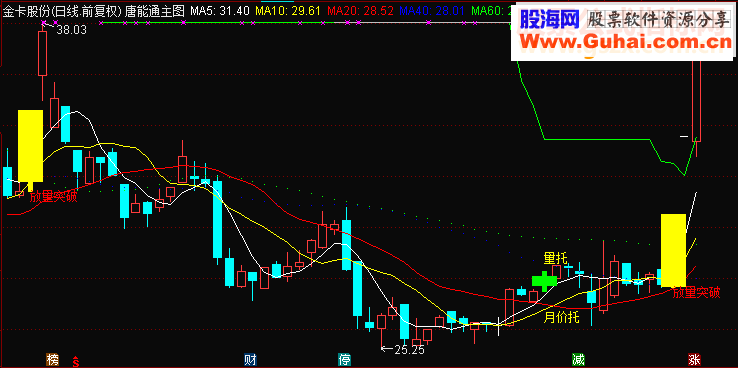Select the red MA20 indicator label
This screenshot has width=738, height=368.
pos(360,10)
